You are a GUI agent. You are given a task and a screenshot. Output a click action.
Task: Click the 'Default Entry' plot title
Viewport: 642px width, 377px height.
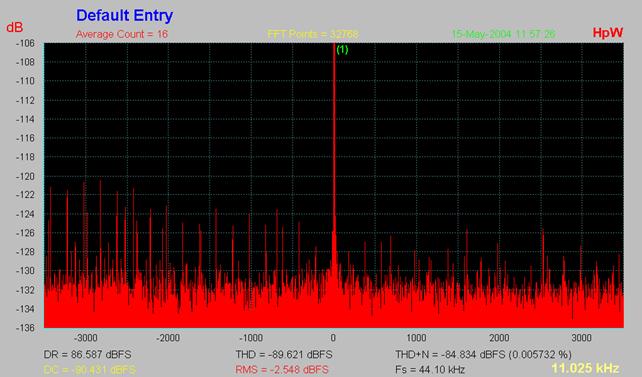(124, 16)
